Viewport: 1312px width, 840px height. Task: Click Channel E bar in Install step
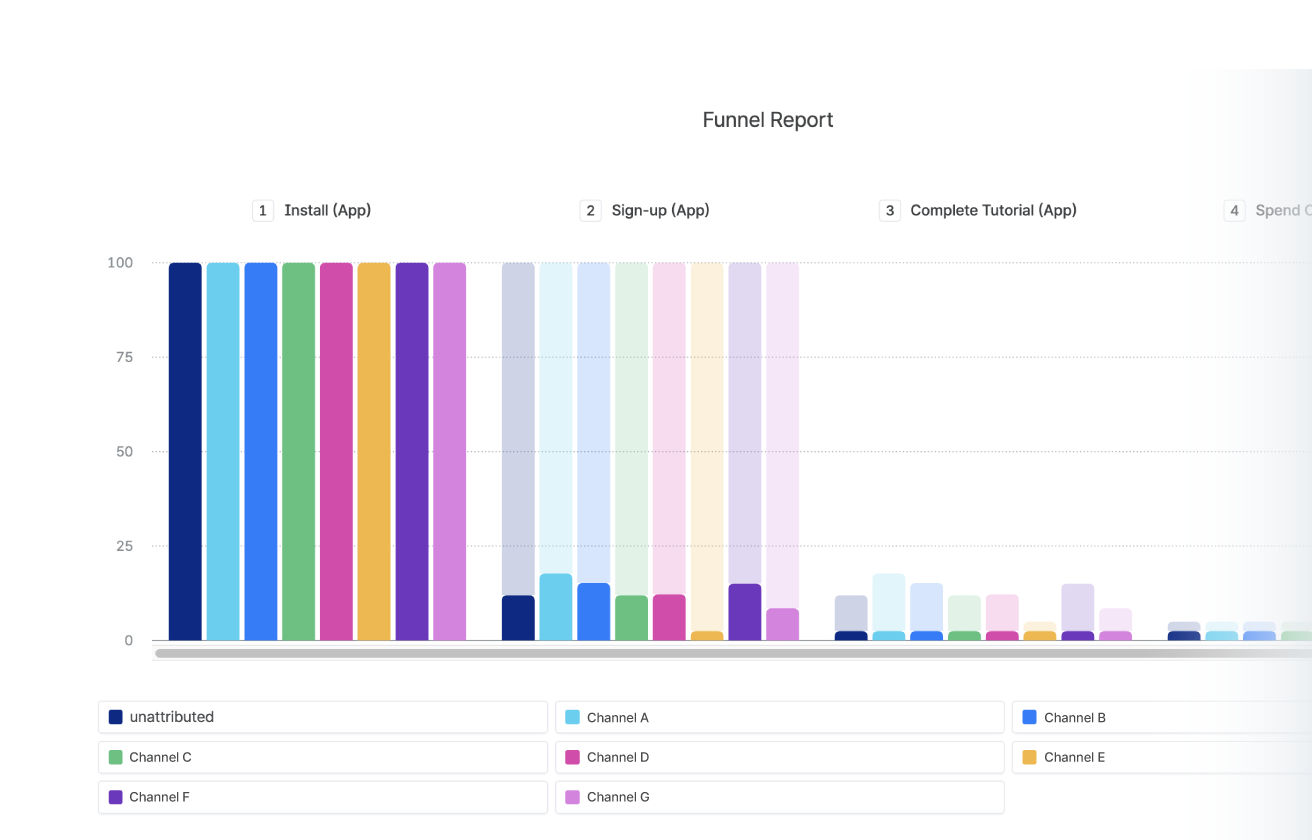pos(374,451)
